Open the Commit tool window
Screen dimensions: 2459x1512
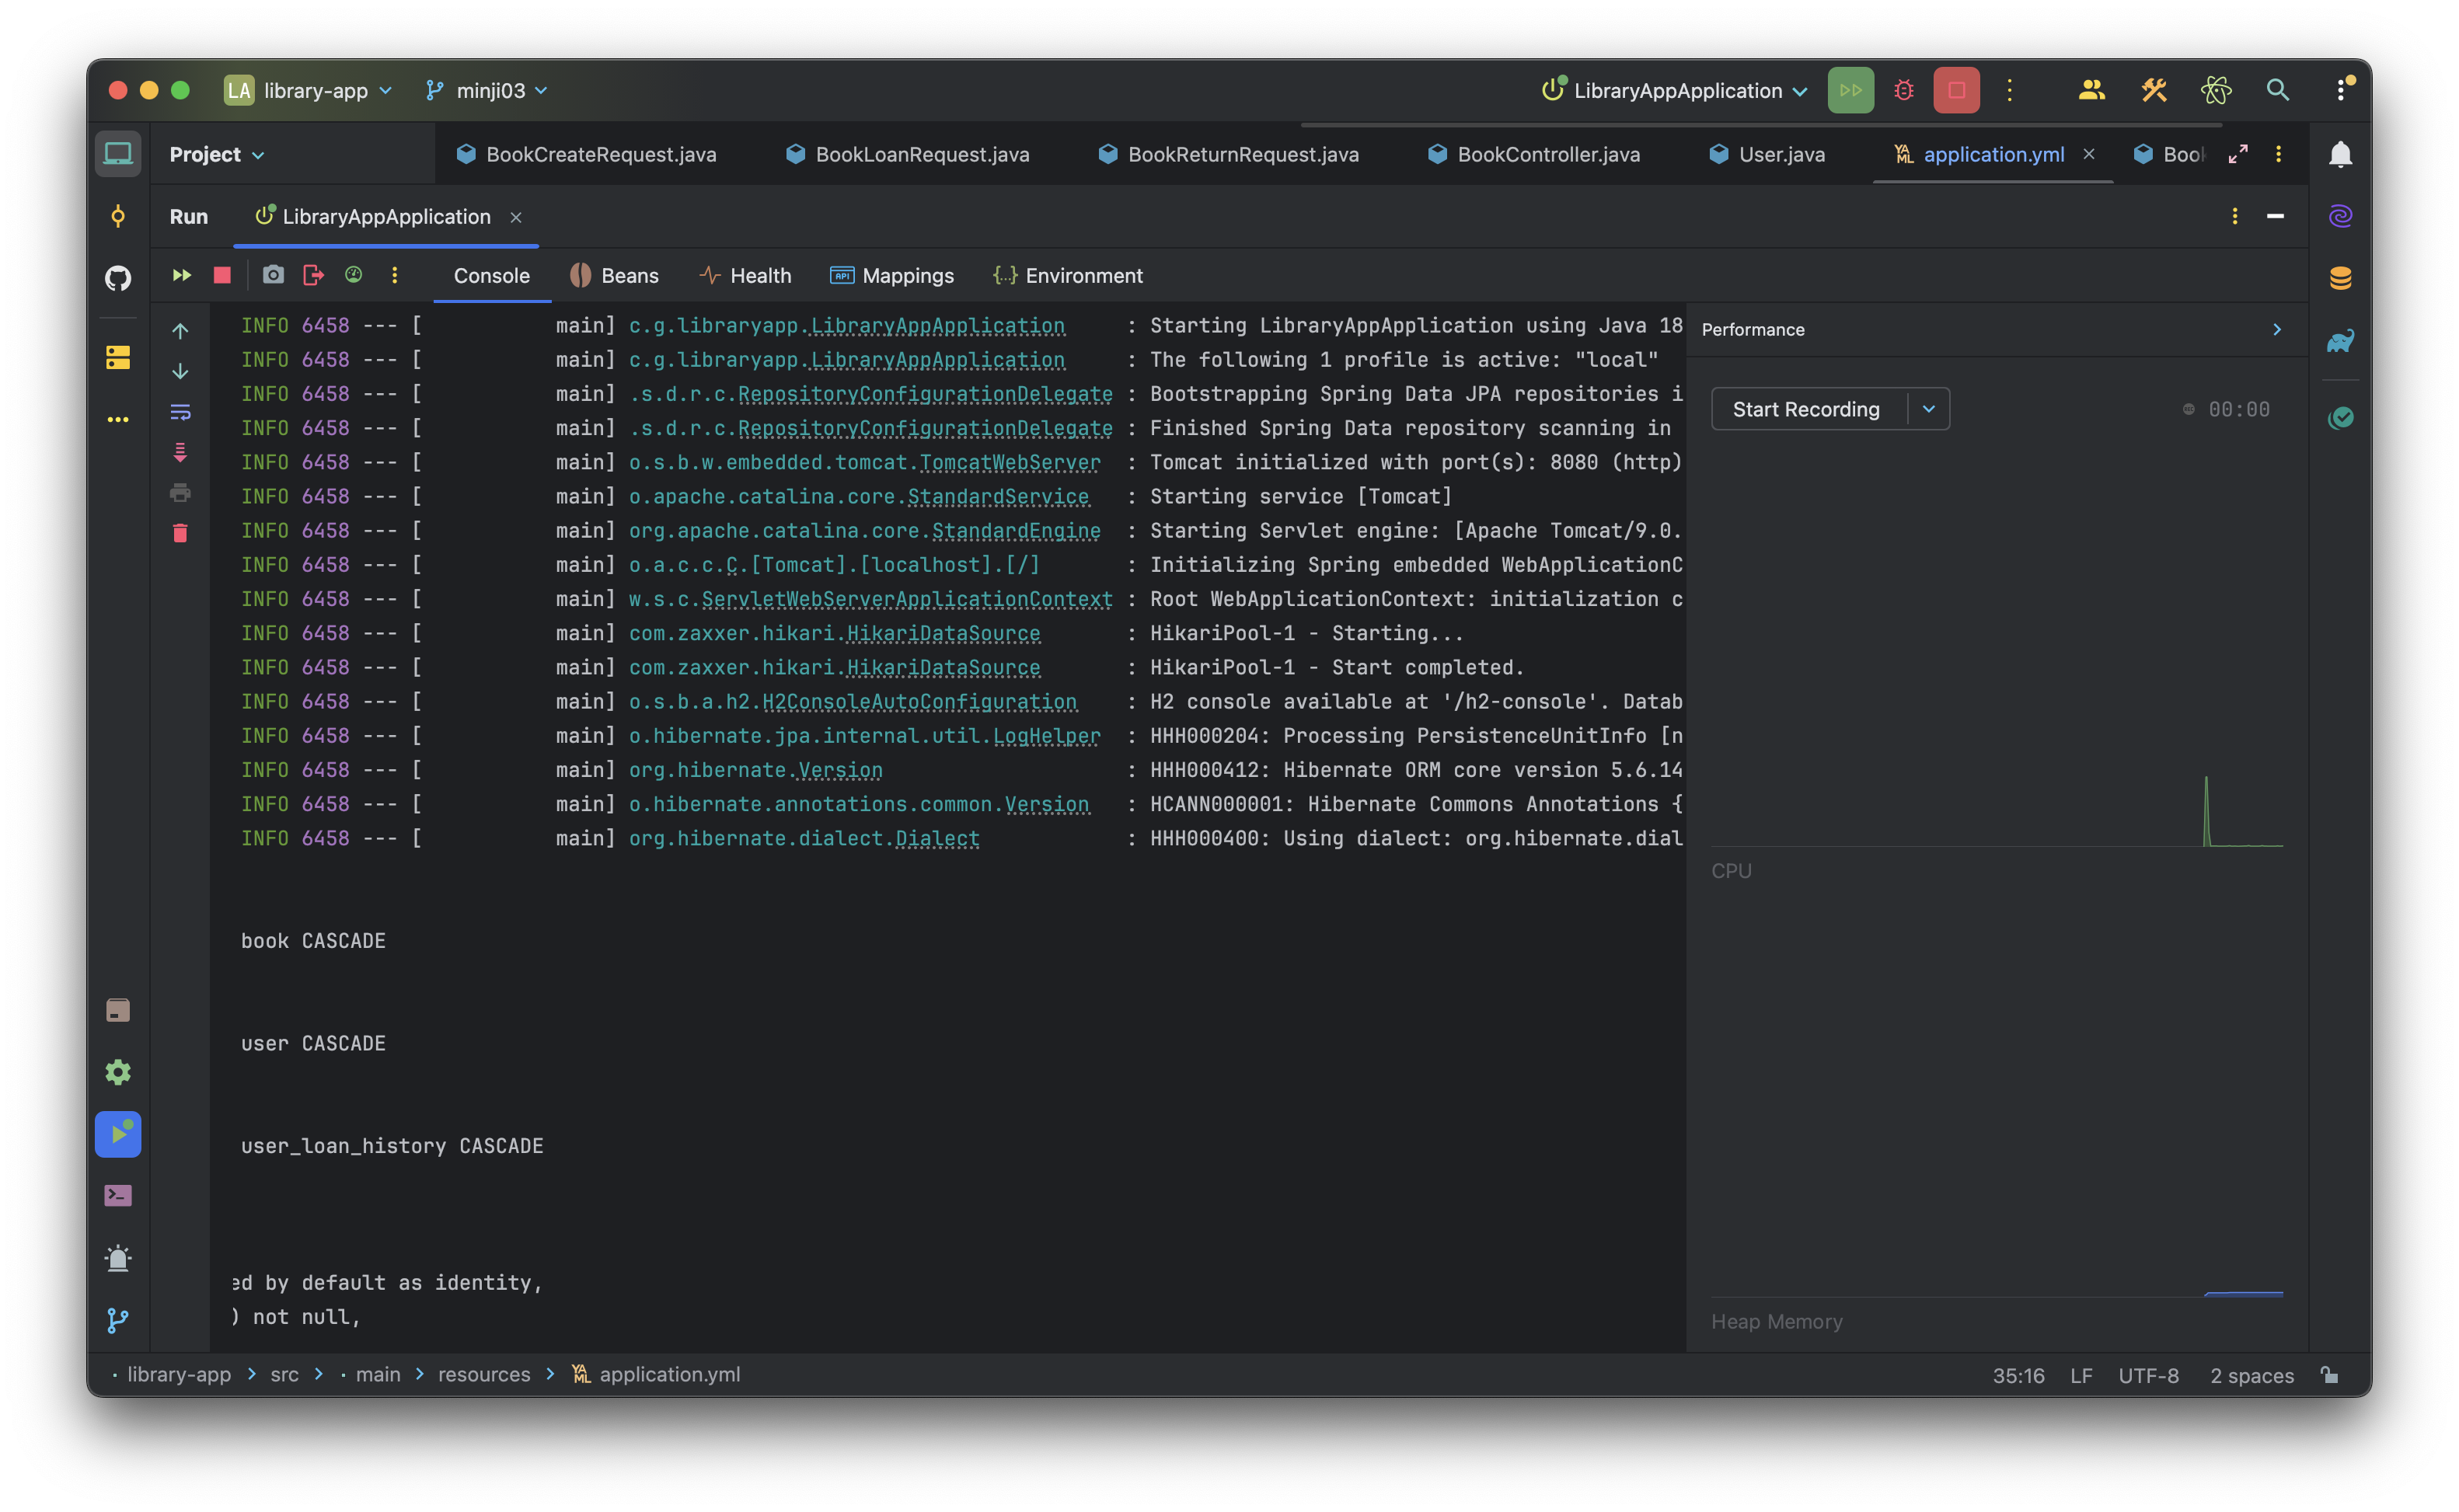pyautogui.click(x=118, y=216)
